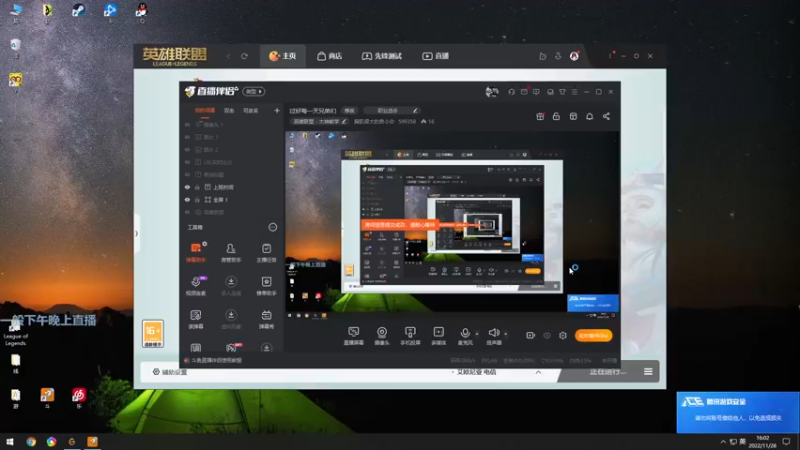
Task: Select the second scene tab
Action: point(229,111)
